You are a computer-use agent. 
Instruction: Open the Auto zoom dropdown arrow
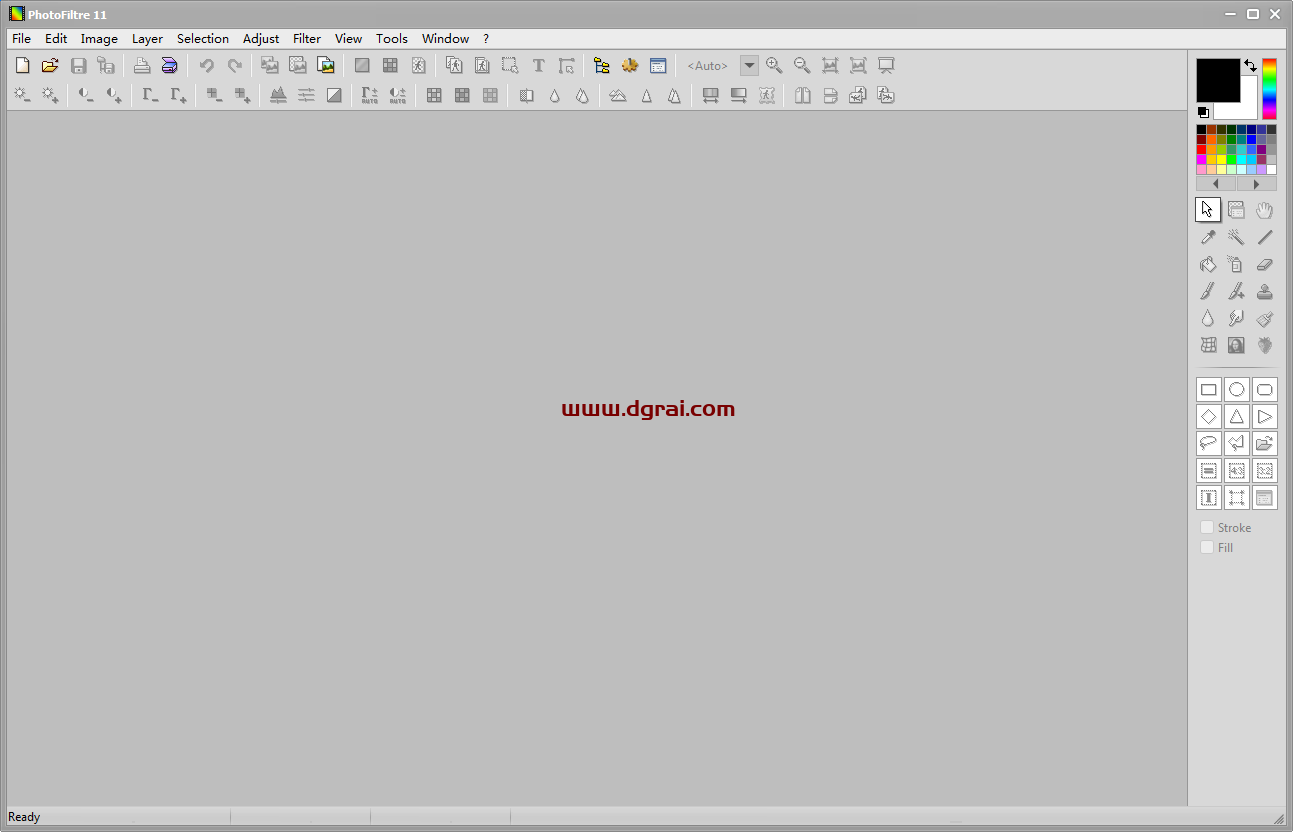coord(749,66)
